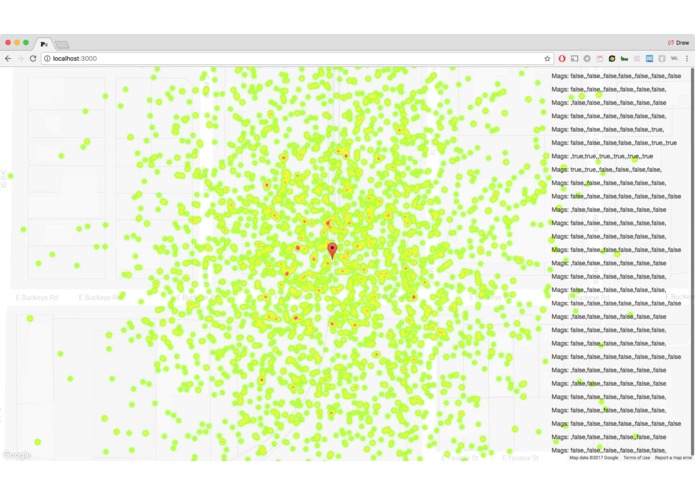Click the Wi. extension icon

click(674, 58)
